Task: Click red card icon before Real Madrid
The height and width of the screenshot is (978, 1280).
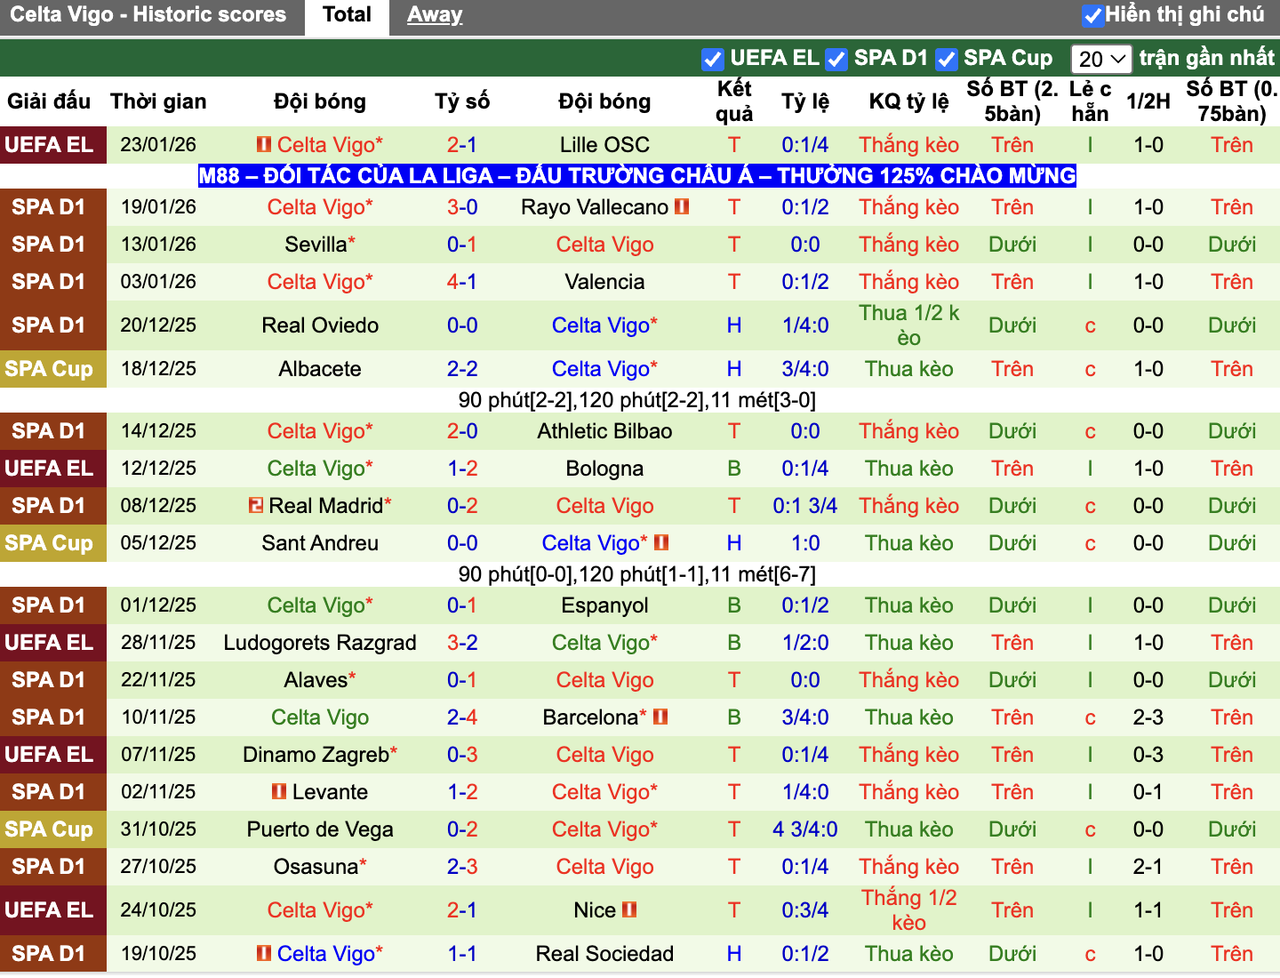Action: [256, 506]
